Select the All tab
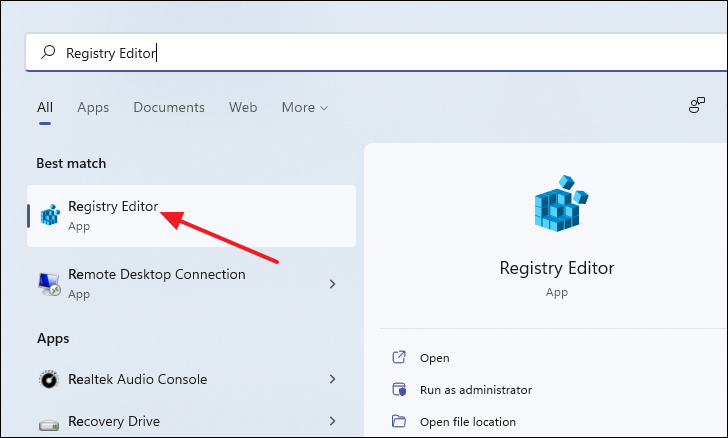Image resolution: width=728 pixels, height=438 pixels. pos(45,107)
